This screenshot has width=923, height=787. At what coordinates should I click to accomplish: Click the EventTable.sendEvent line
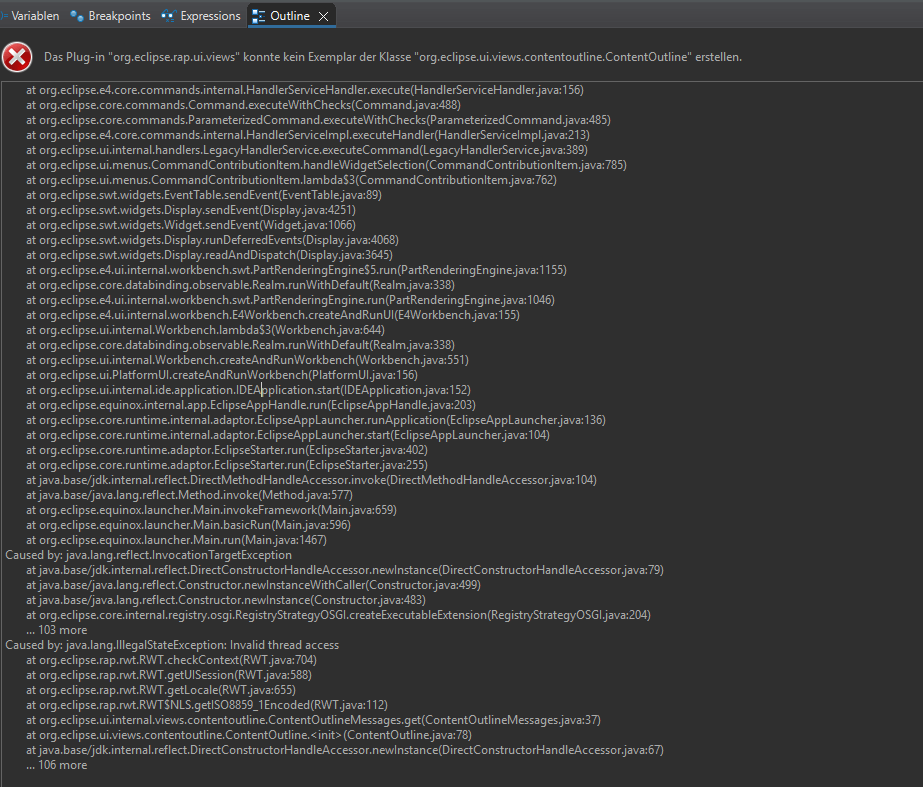click(204, 195)
